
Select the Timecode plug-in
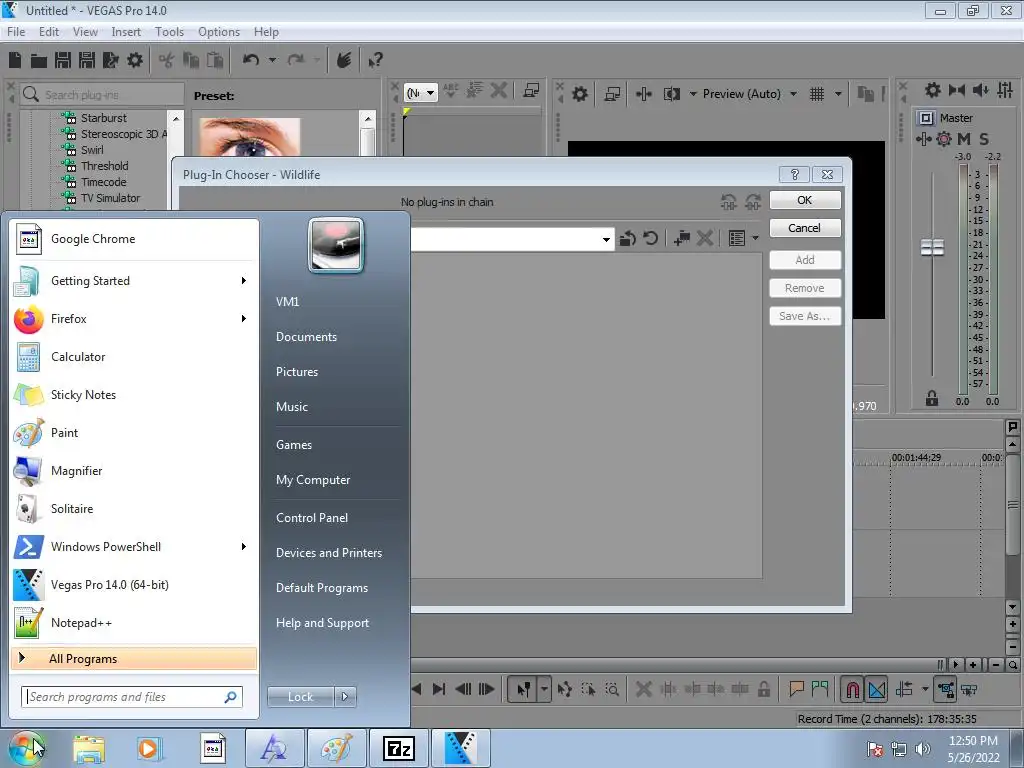pyautogui.click(x=103, y=182)
